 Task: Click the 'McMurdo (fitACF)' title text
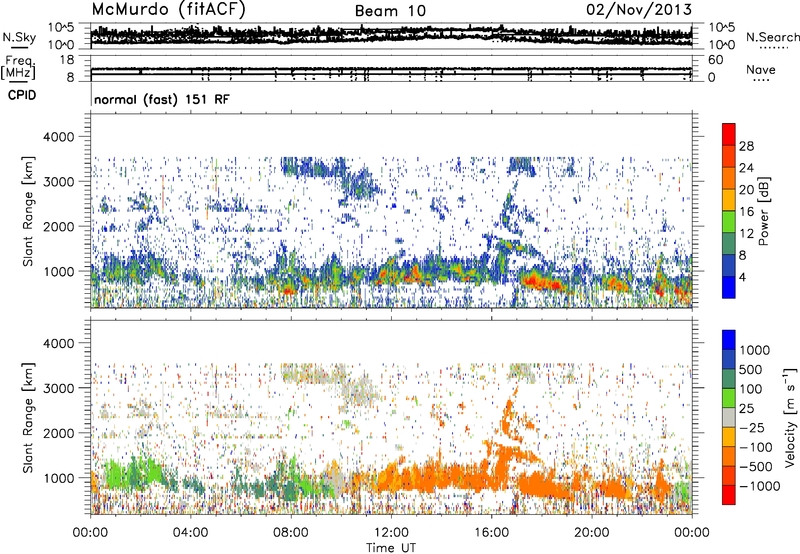[168, 10]
